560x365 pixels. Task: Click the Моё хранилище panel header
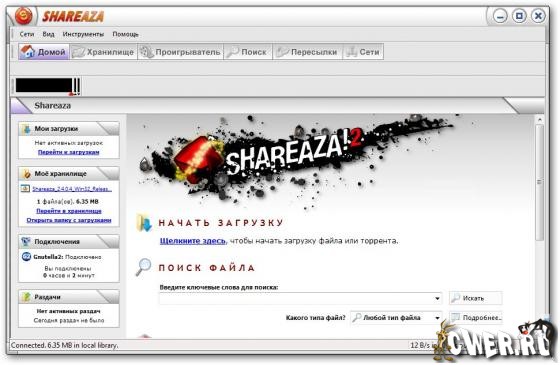coord(69,174)
